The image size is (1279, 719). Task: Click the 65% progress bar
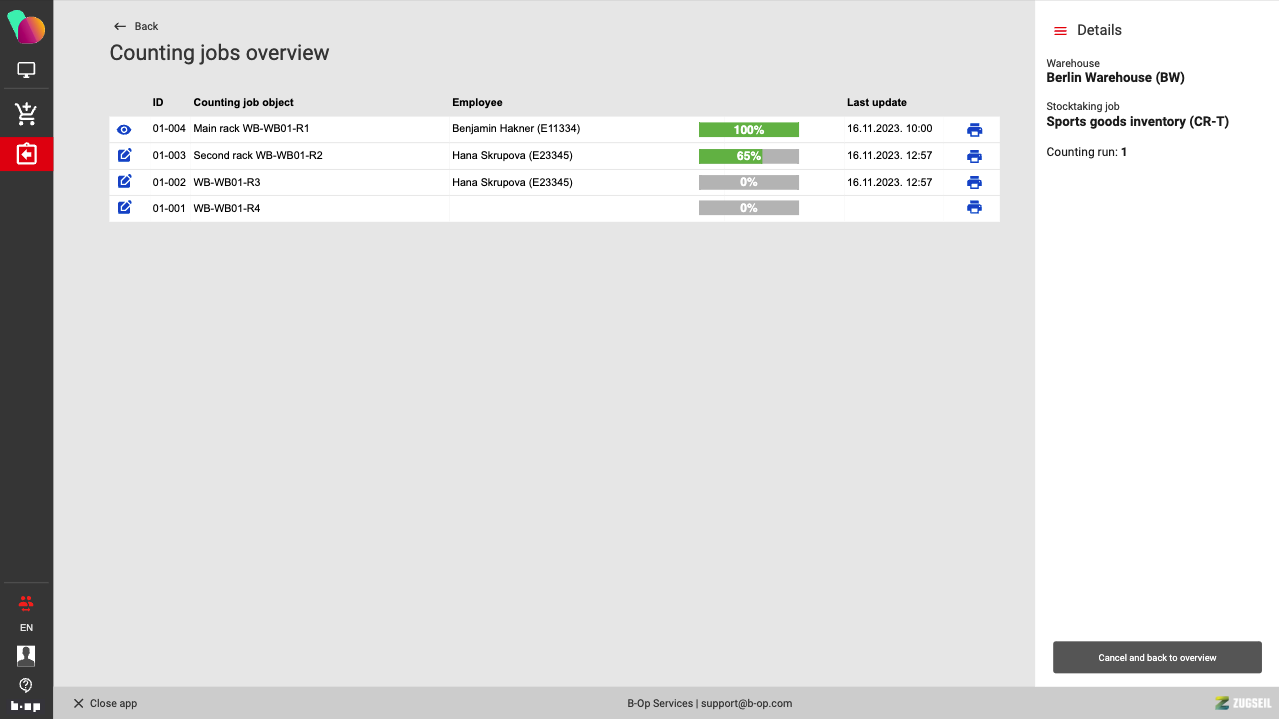(x=748, y=156)
